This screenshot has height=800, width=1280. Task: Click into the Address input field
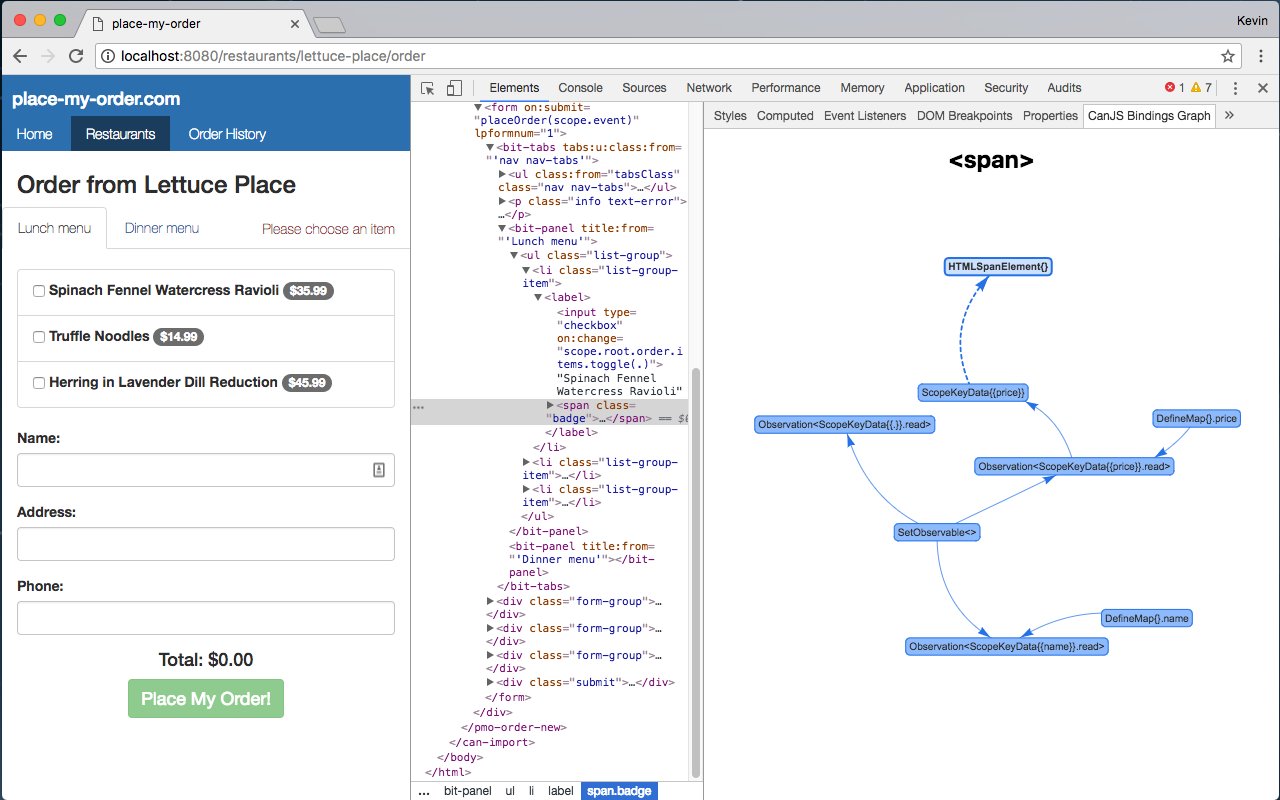pos(206,544)
